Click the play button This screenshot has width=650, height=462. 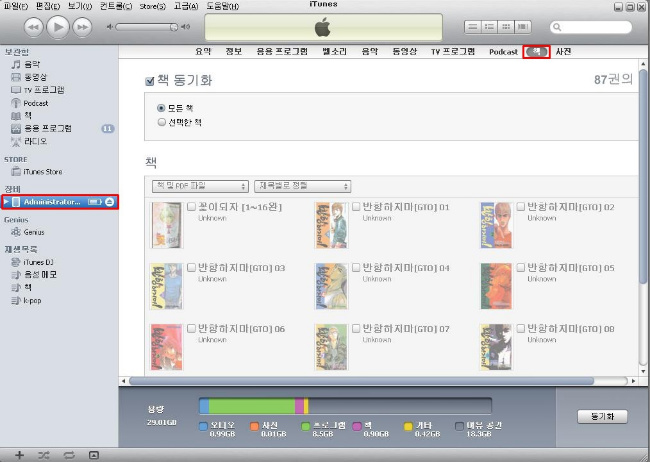click(58, 27)
